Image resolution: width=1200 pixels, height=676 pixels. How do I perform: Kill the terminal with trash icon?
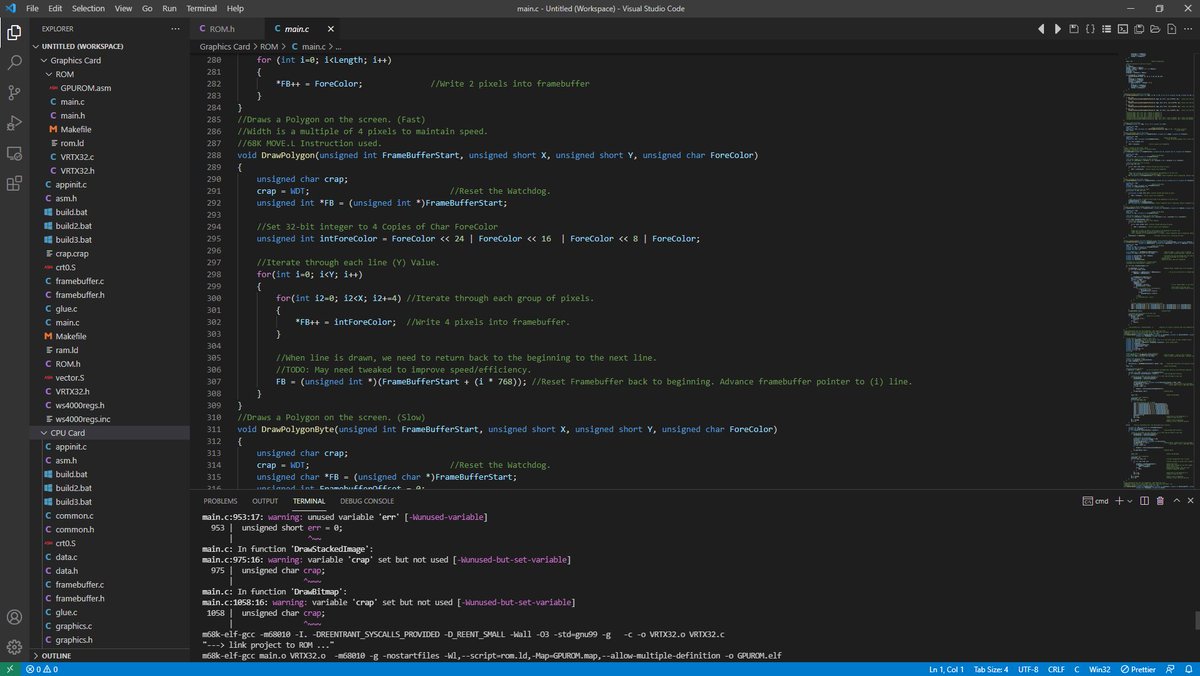(x=1160, y=500)
